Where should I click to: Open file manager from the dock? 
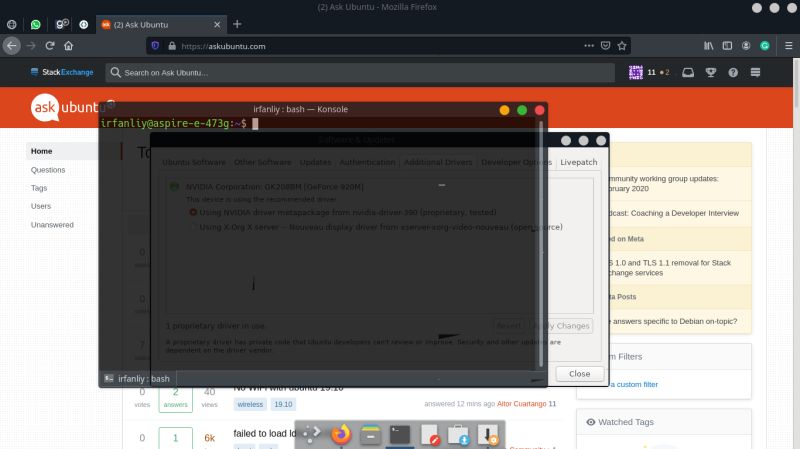tap(370, 435)
